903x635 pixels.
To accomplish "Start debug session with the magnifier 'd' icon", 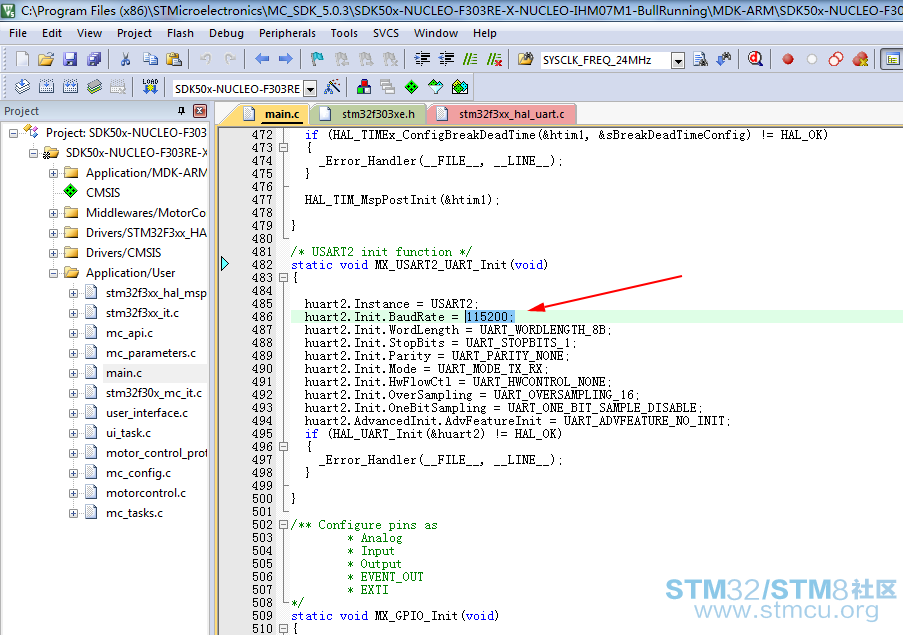I will (755, 59).
